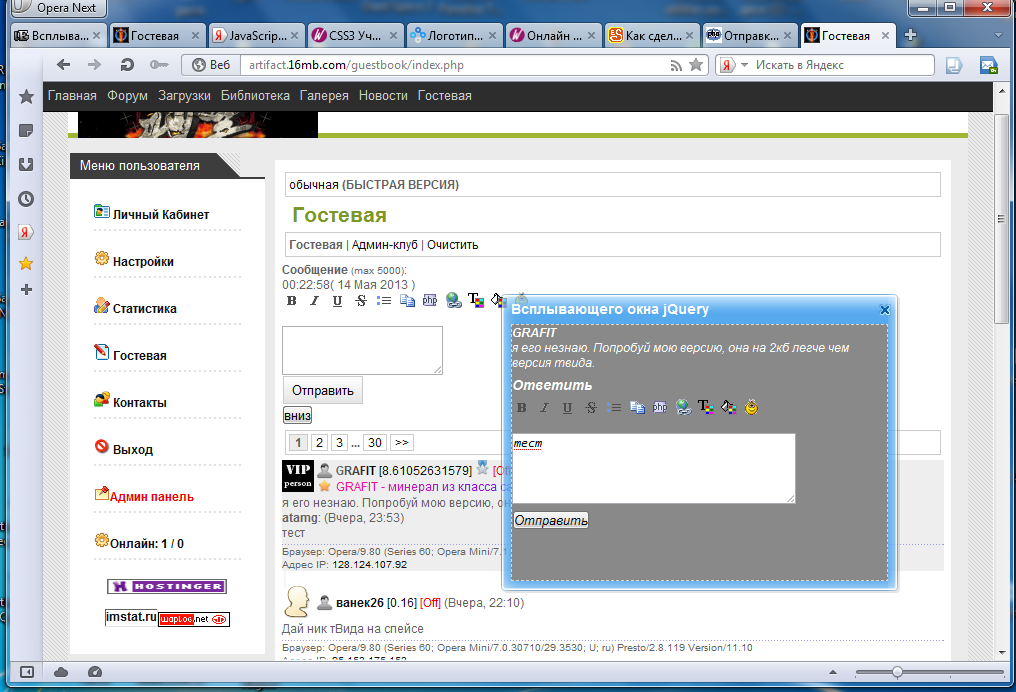Image resolution: width=1016 pixels, height=692 pixels.
Task: Apply underline in main message toolbar
Action: 337,301
